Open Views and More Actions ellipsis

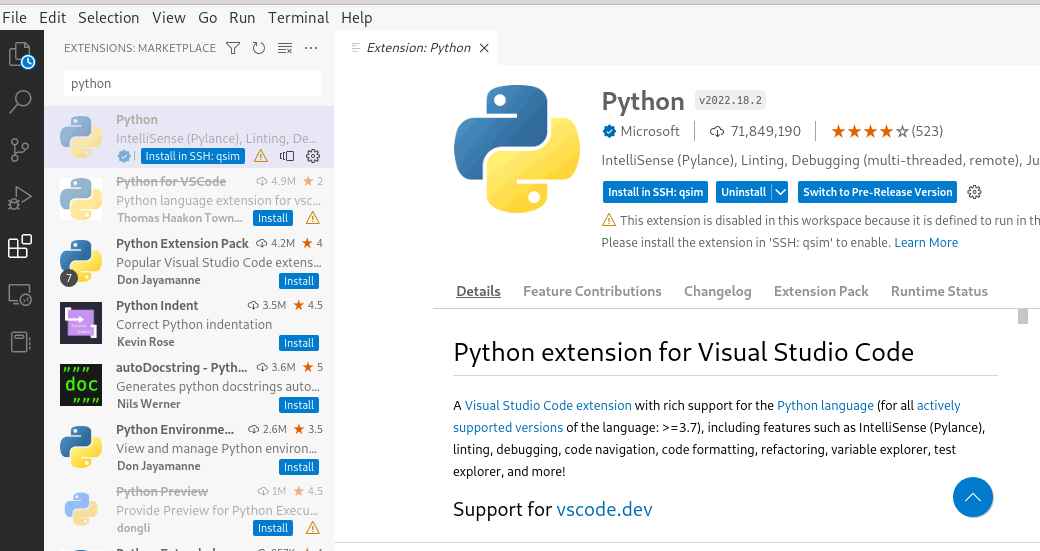pos(310,48)
